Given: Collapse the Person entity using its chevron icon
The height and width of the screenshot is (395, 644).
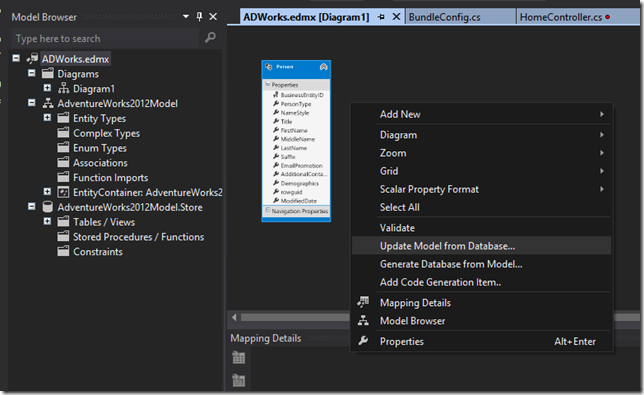Looking at the screenshot, I should 323,67.
